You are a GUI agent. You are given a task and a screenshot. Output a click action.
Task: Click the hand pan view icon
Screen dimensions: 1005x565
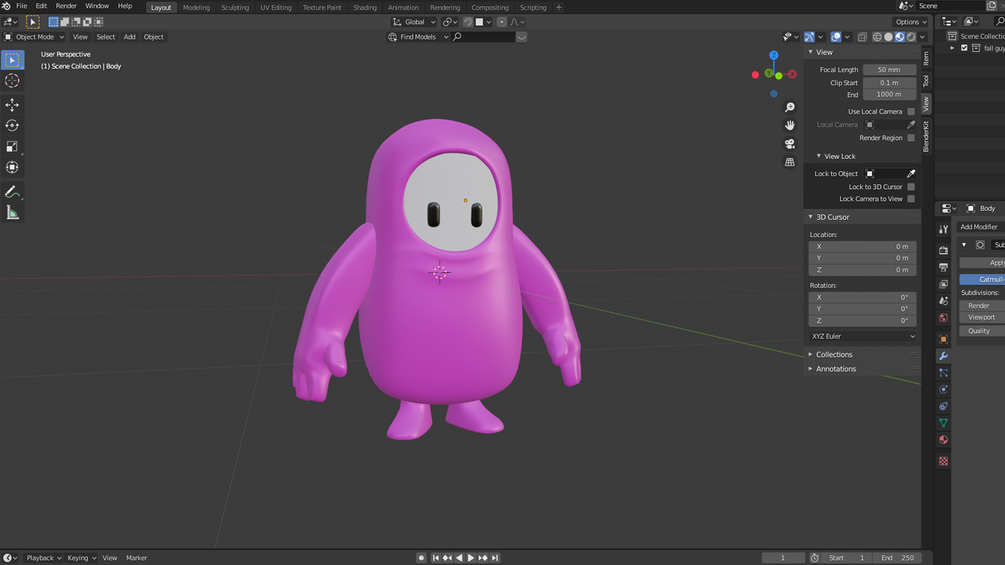coord(790,125)
